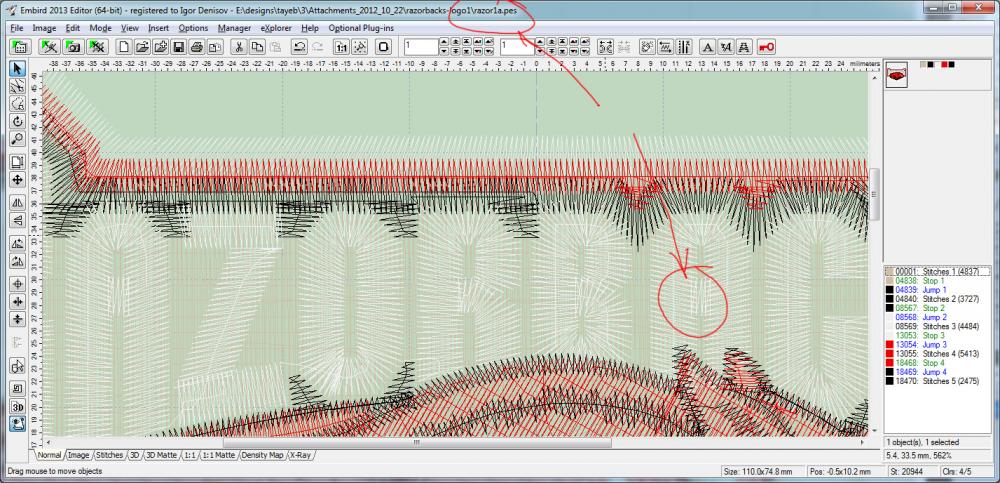Click the New document icon
The height and width of the screenshot is (483, 1000).
[x=126, y=47]
